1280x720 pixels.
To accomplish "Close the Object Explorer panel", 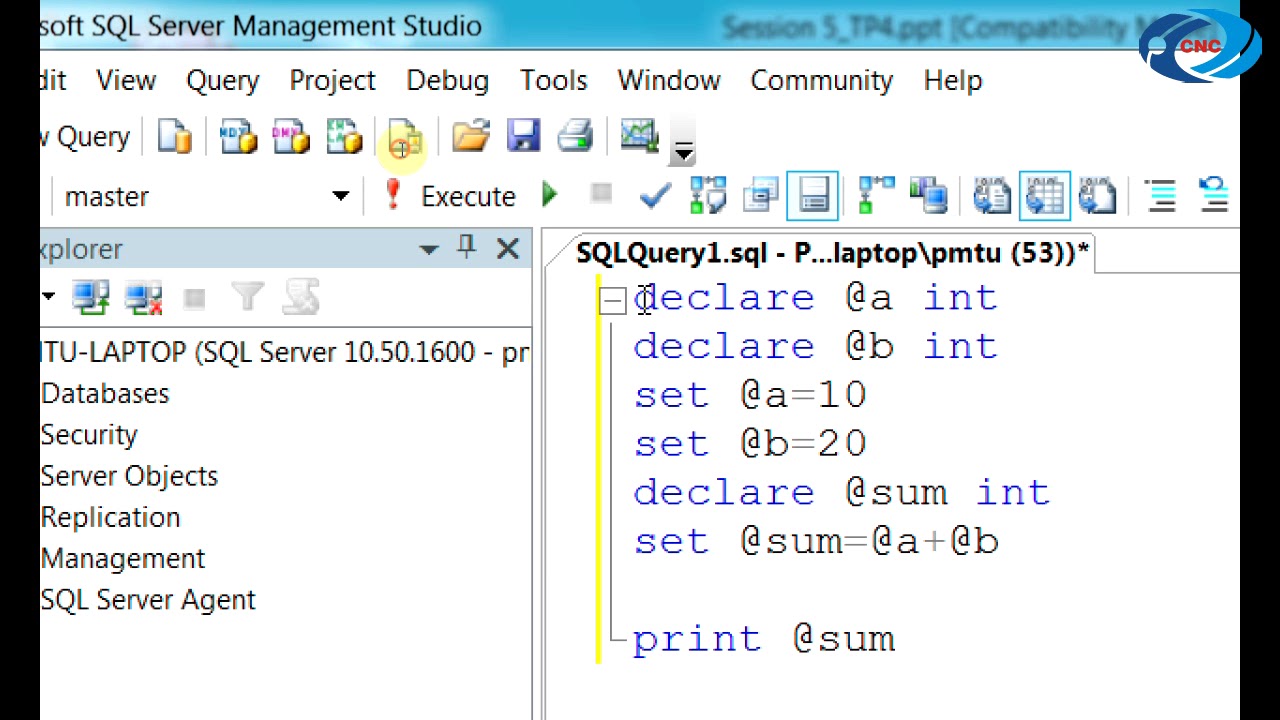I will 508,249.
